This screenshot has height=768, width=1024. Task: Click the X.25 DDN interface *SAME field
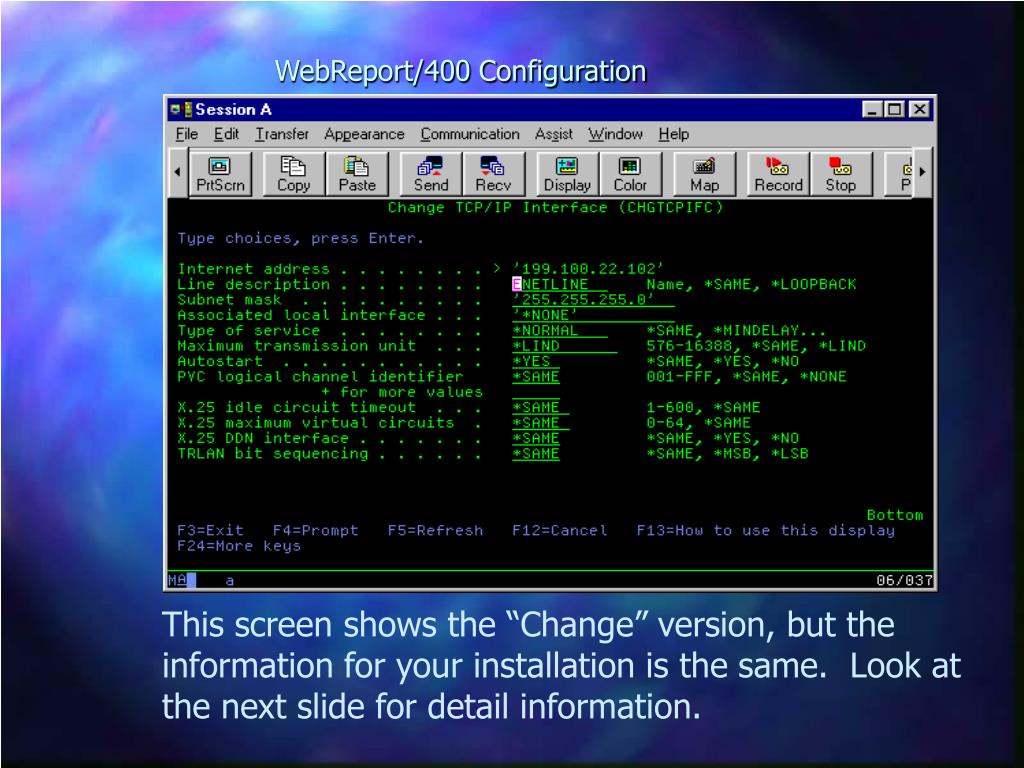536,438
